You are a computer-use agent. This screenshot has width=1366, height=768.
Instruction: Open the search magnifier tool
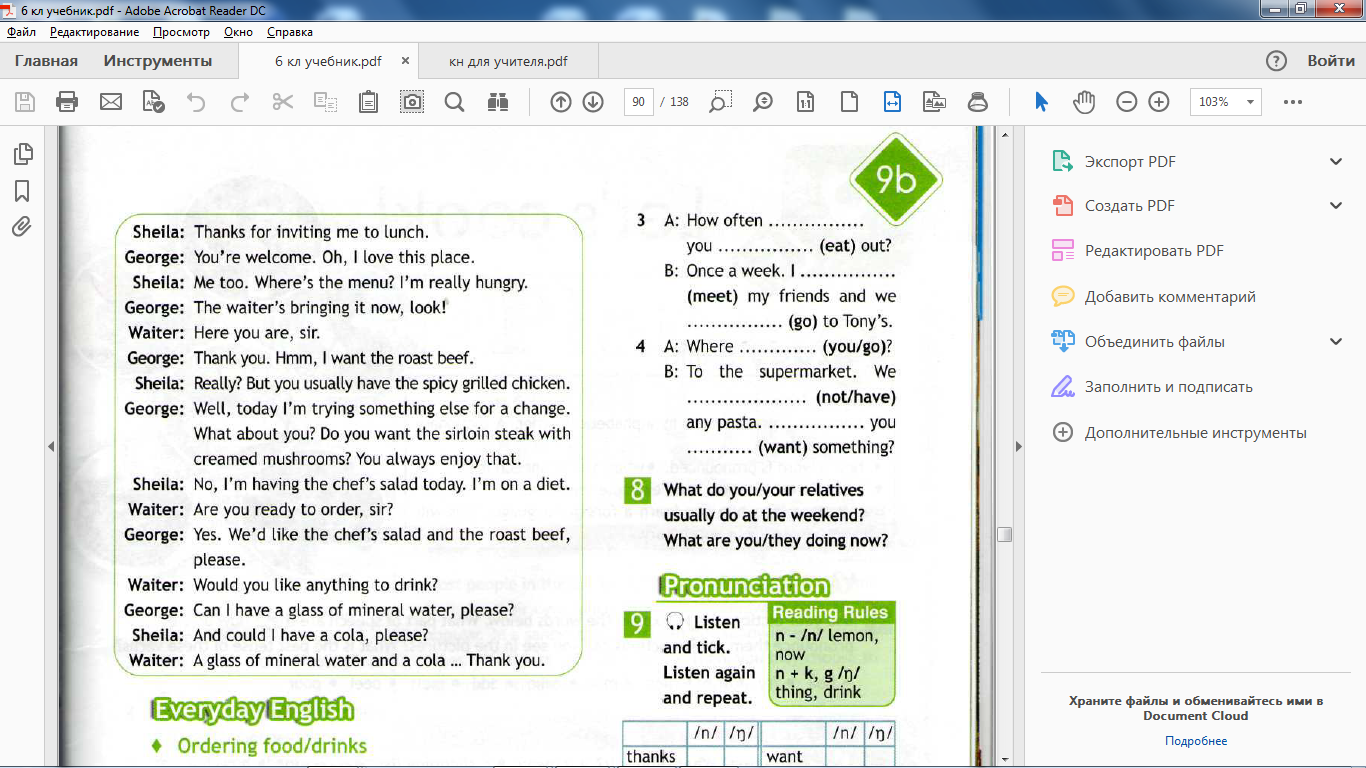[x=454, y=102]
